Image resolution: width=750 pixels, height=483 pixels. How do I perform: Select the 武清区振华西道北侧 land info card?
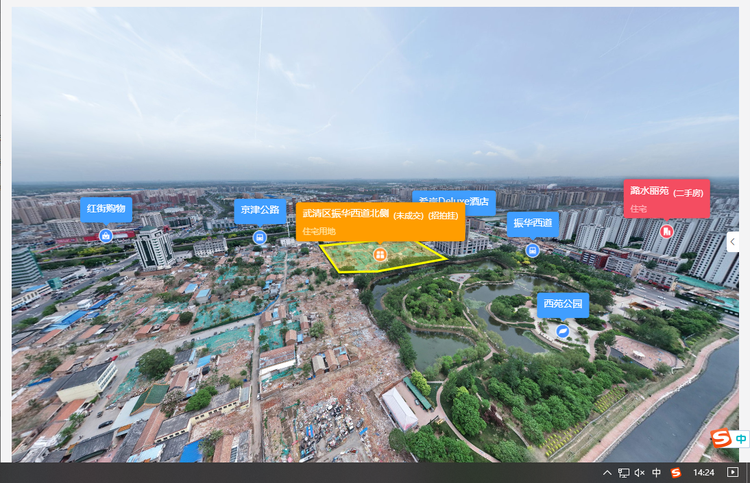(x=380, y=222)
